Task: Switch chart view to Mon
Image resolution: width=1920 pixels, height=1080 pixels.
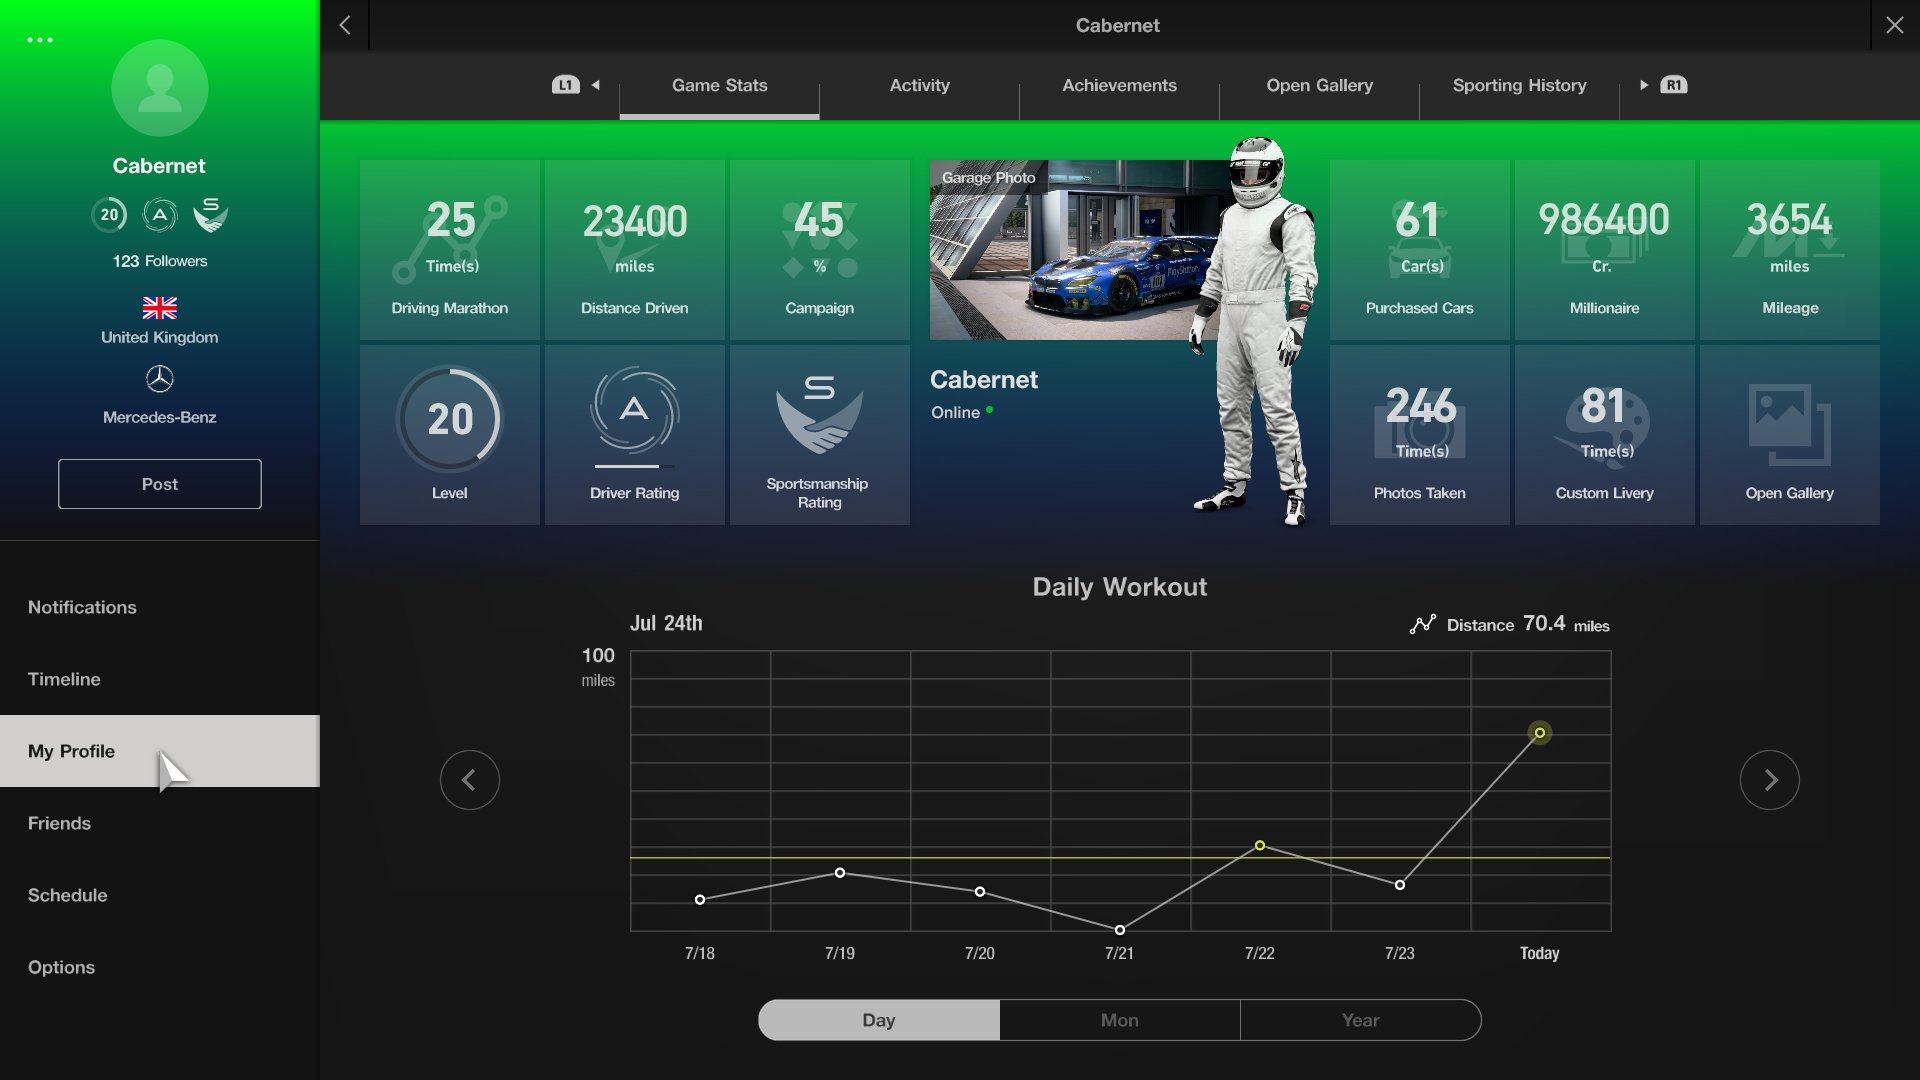Action: pyautogui.click(x=1119, y=1020)
